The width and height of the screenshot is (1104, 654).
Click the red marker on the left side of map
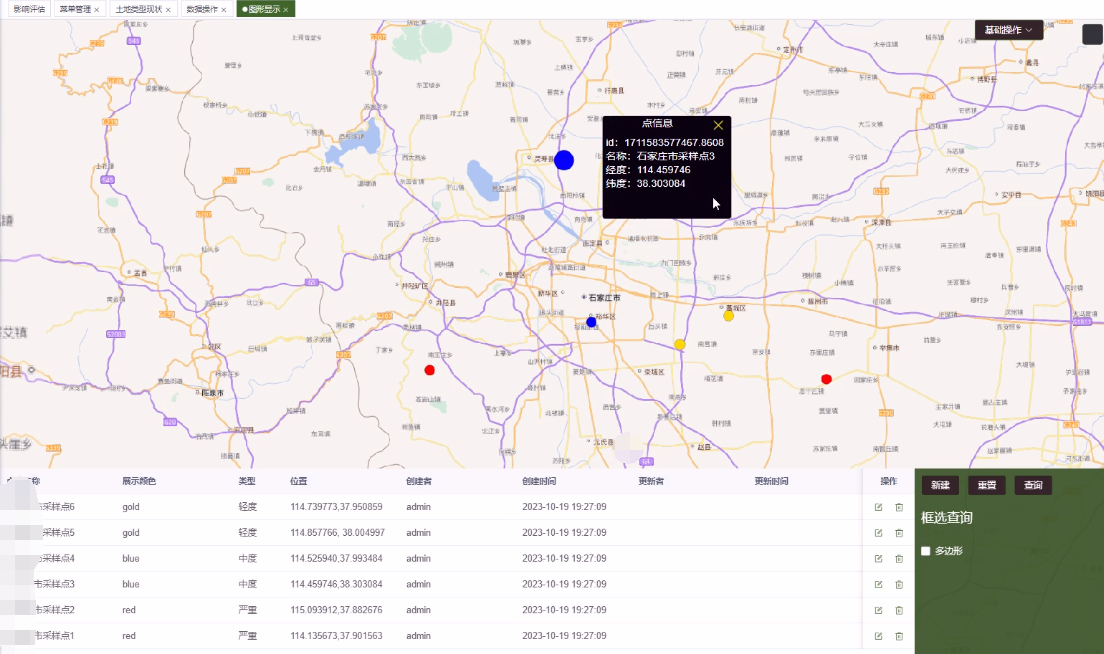[x=430, y=370]
